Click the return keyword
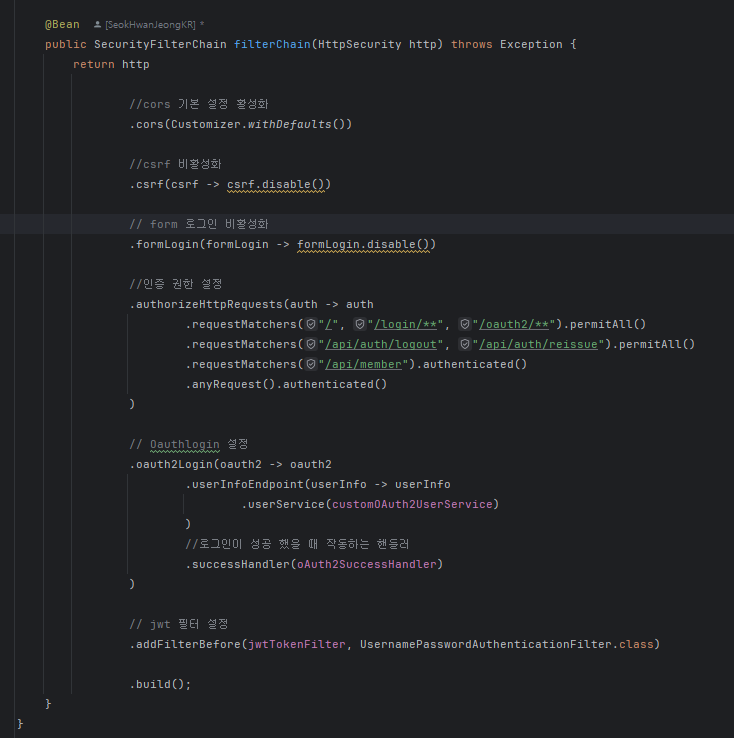This screenshot has width=734, height=738. click(x=94, y=64)
